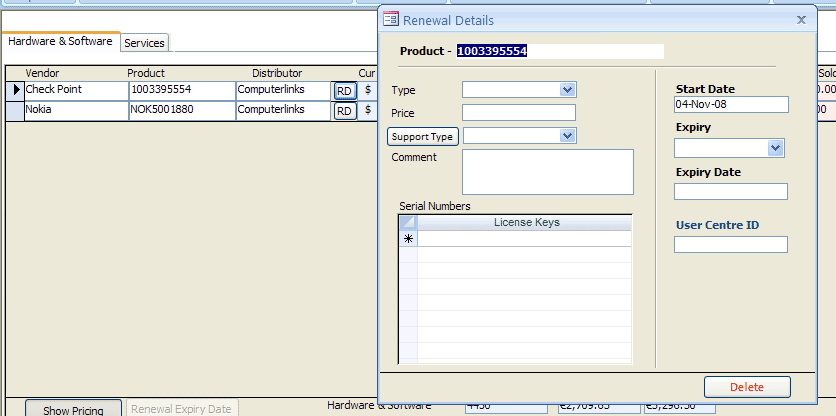Click the red Delete button

pos(747,387)
